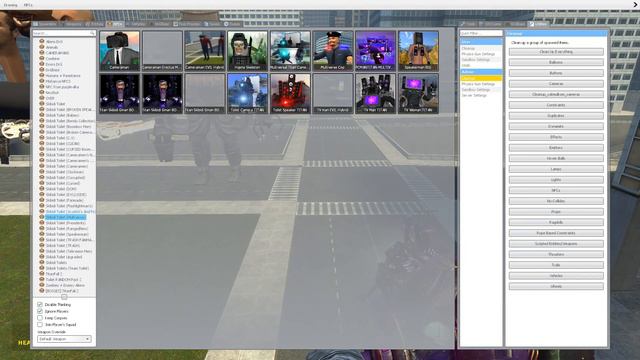Click the magnifier icon in NPC search box
Image resolution: width=640 pixels, height=360 pixels.
(92, 33)
